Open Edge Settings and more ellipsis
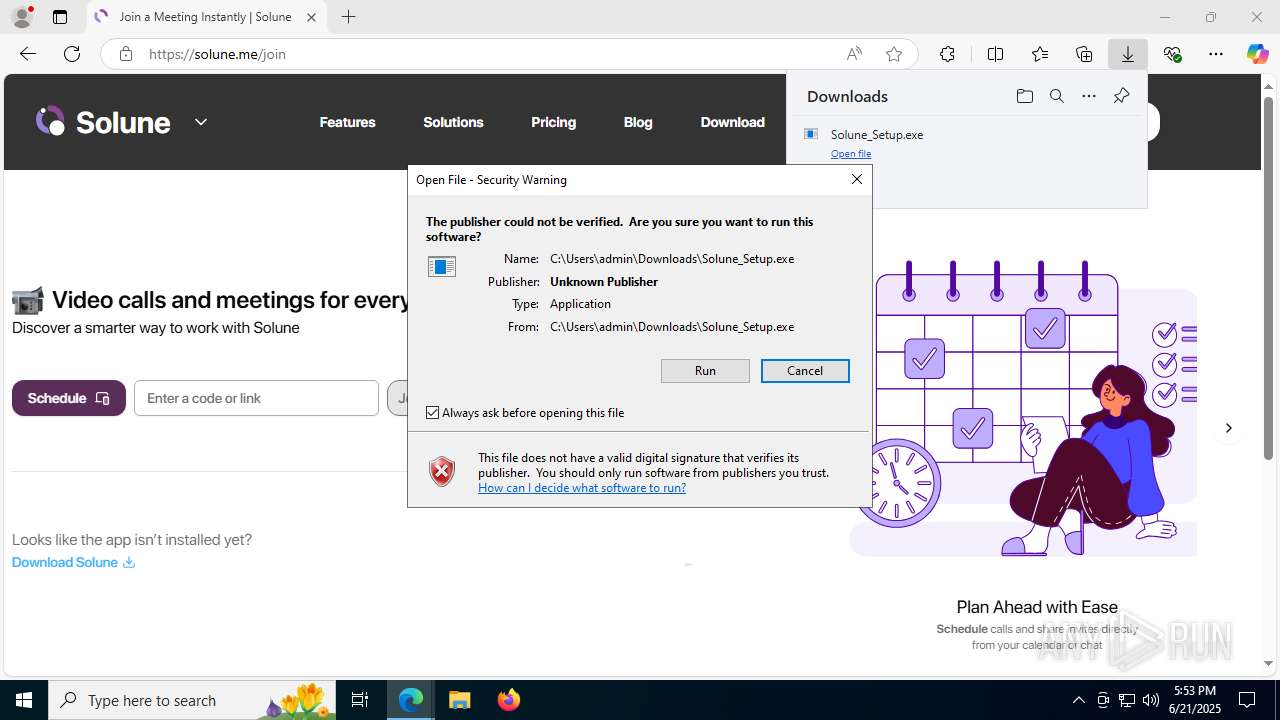 1216,54
